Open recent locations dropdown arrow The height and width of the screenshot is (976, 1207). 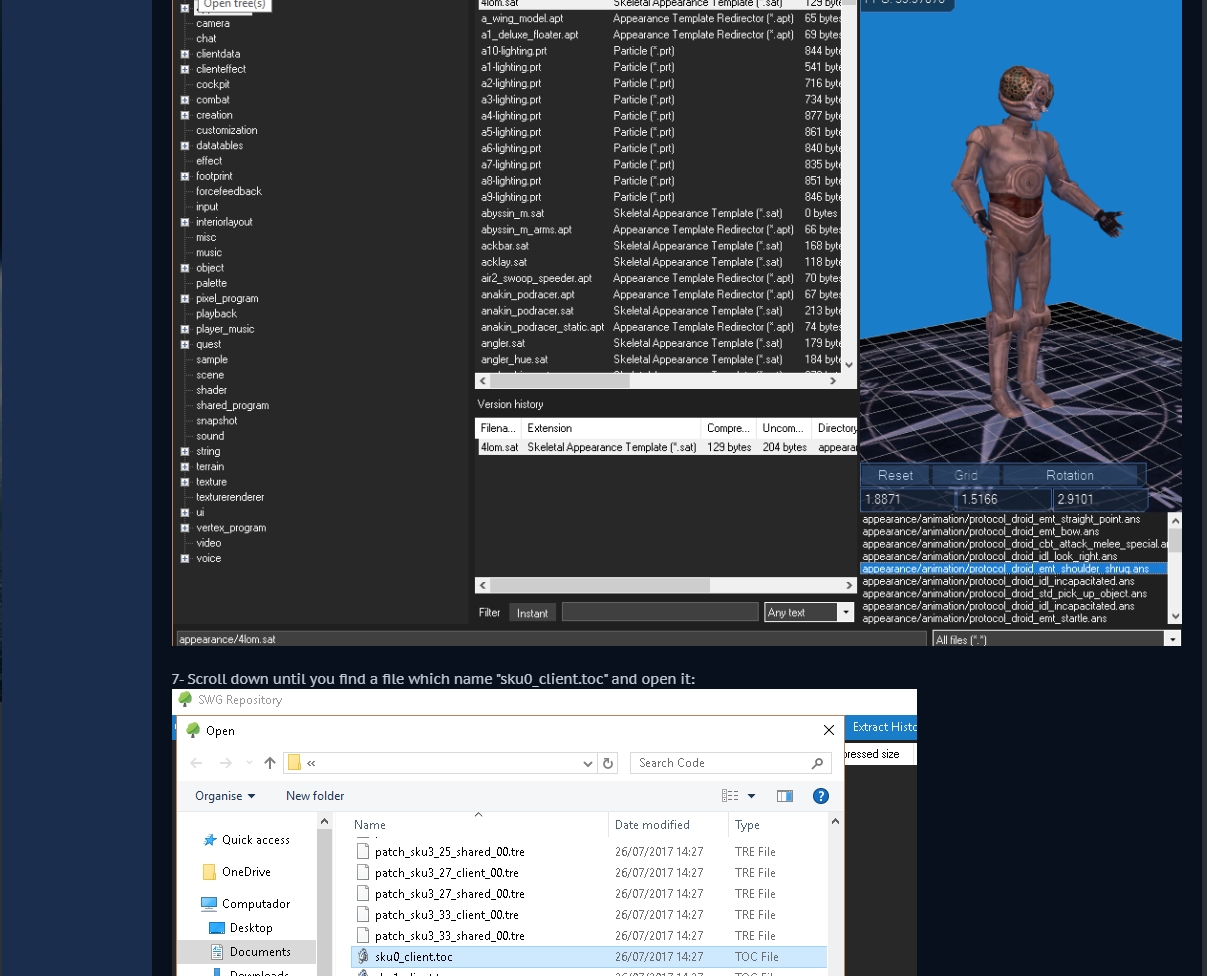click(x=249, y=763)
